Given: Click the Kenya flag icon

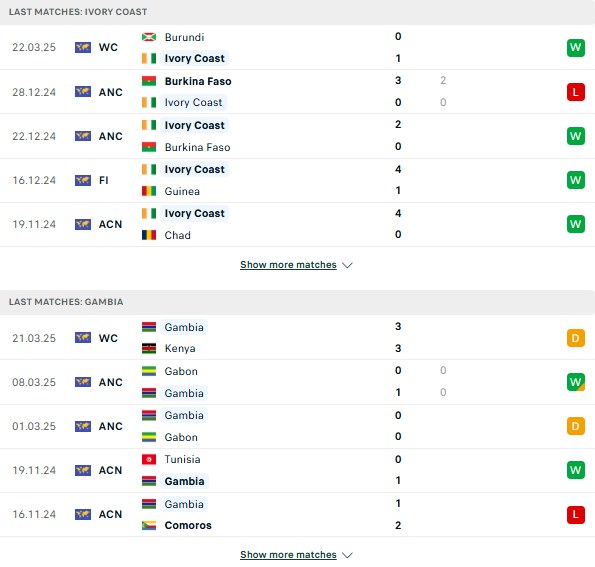Looking at the screenshot, I should tap(149, 348).
